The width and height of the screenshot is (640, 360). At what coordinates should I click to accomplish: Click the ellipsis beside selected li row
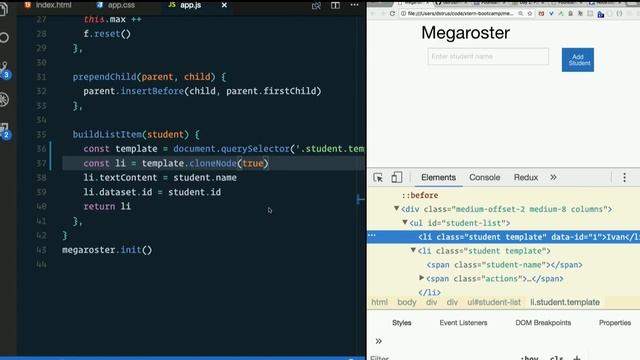pyautogui.click(x=372, y=236)
